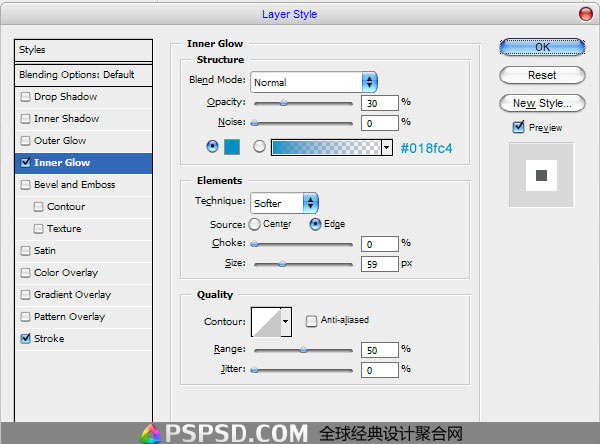Select the gradient fill radio button

pos(259,147)
